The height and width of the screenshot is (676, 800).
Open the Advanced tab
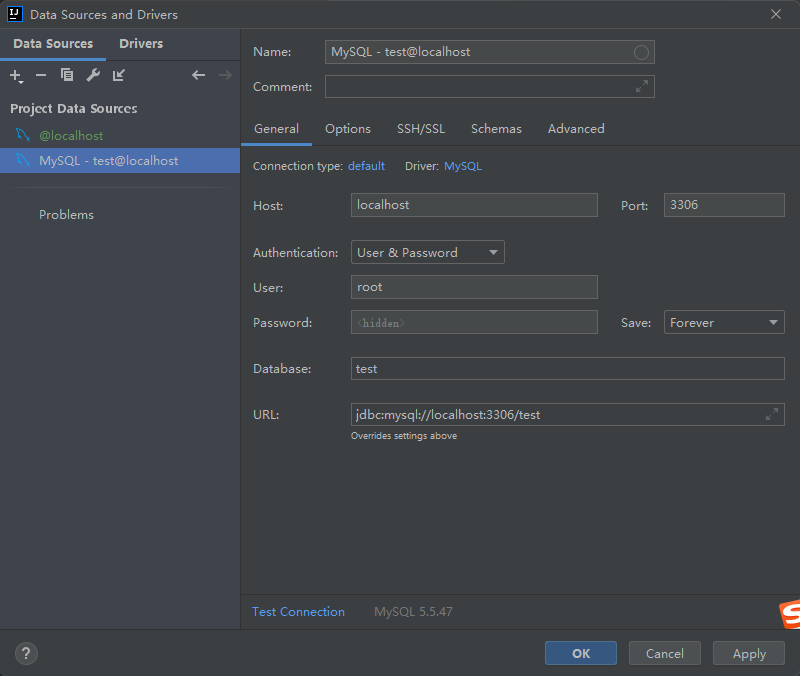click(576, 129)
